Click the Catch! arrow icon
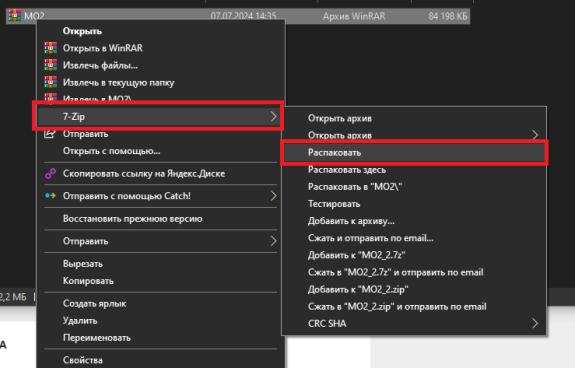 coord(51,196)
